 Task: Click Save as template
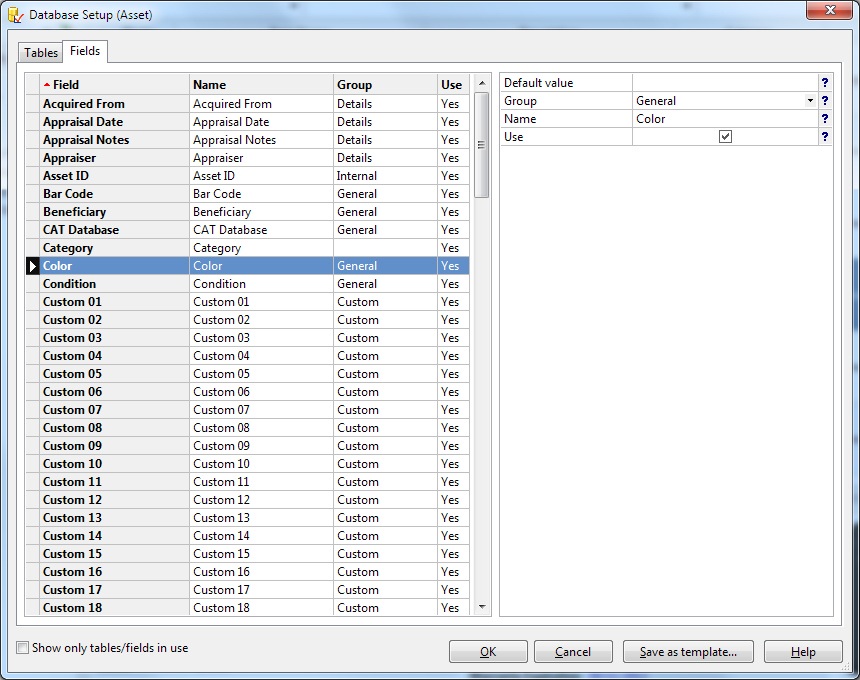(688, 651)
